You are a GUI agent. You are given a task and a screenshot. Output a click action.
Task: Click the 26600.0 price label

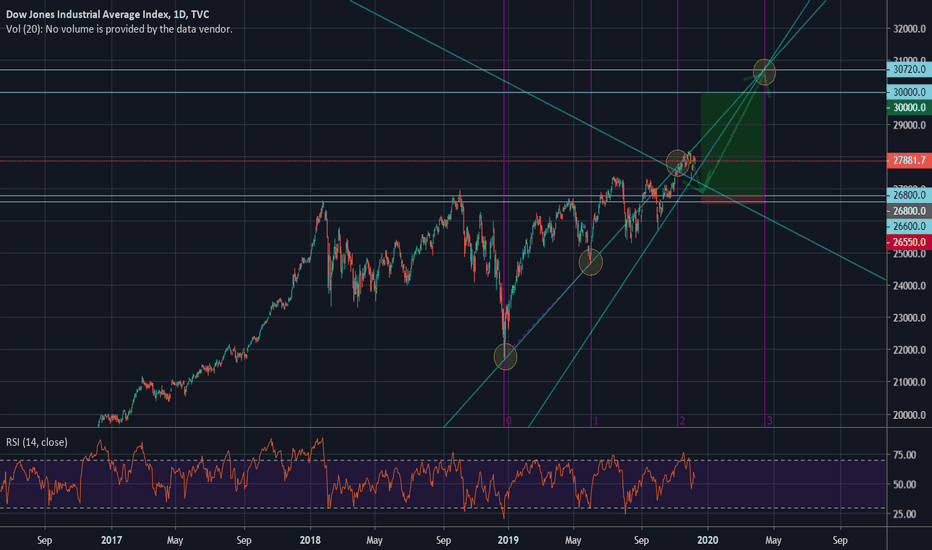point(909,227)
